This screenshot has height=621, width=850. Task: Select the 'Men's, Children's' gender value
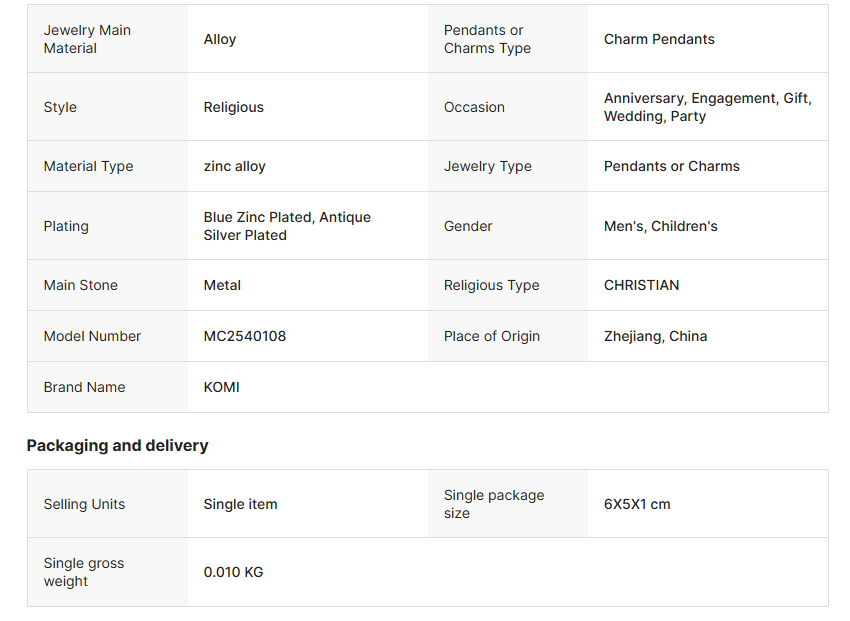click(x=660, y=226)
